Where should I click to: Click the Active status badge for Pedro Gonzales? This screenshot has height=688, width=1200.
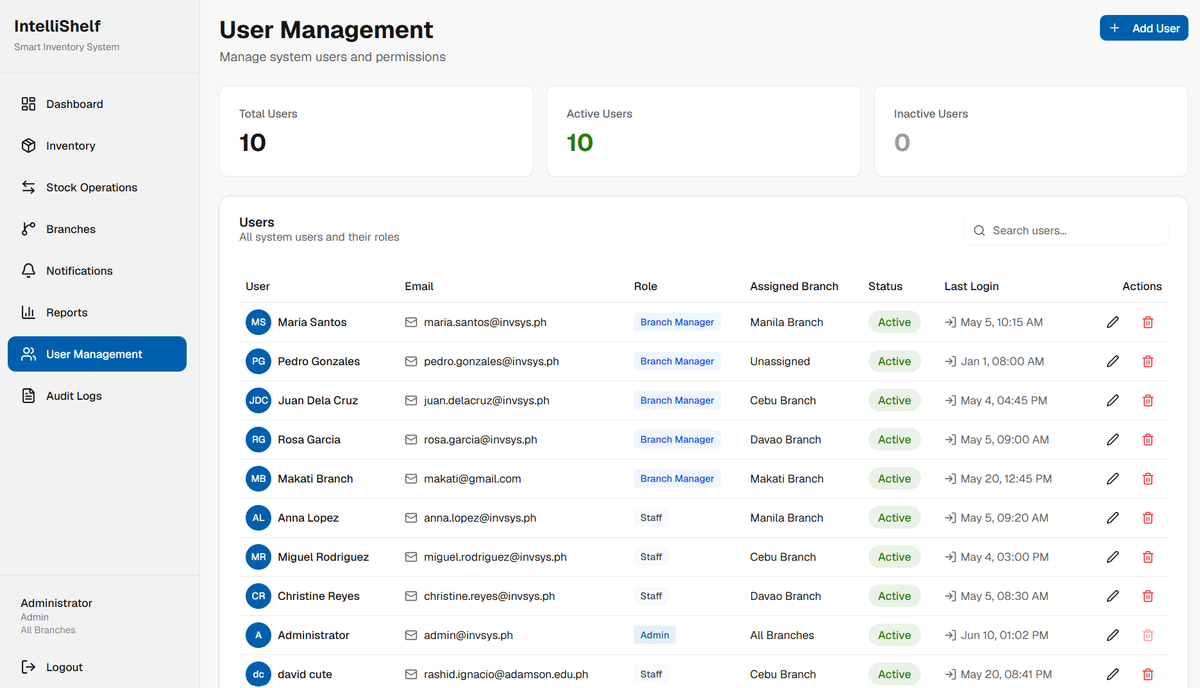[x=894, y=361]
